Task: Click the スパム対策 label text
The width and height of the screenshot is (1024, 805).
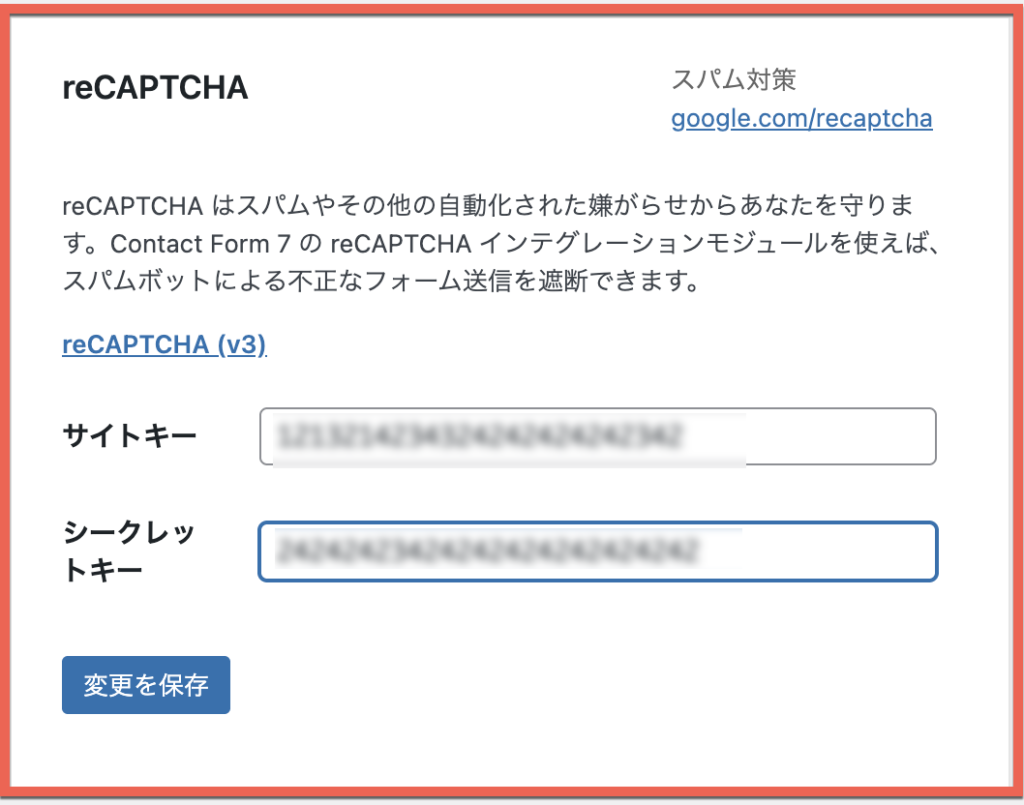Action: coord(733,79)
